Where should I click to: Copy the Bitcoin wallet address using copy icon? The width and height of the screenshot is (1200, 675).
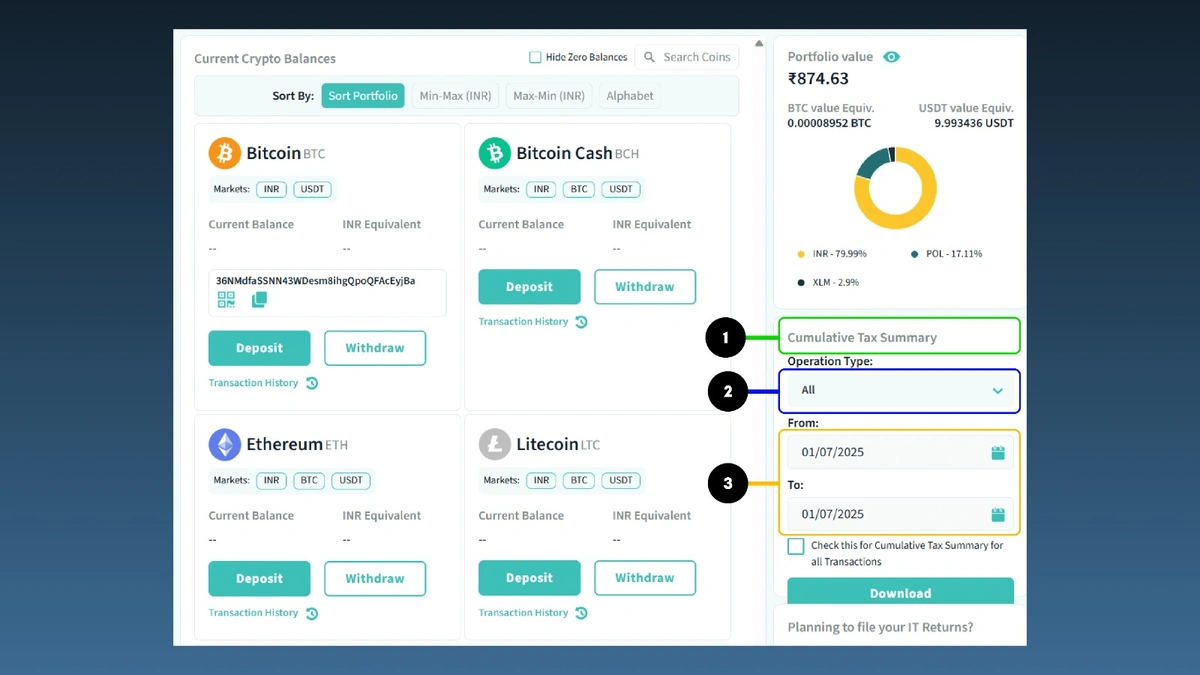pyautogui.click(x=259, y=299)
